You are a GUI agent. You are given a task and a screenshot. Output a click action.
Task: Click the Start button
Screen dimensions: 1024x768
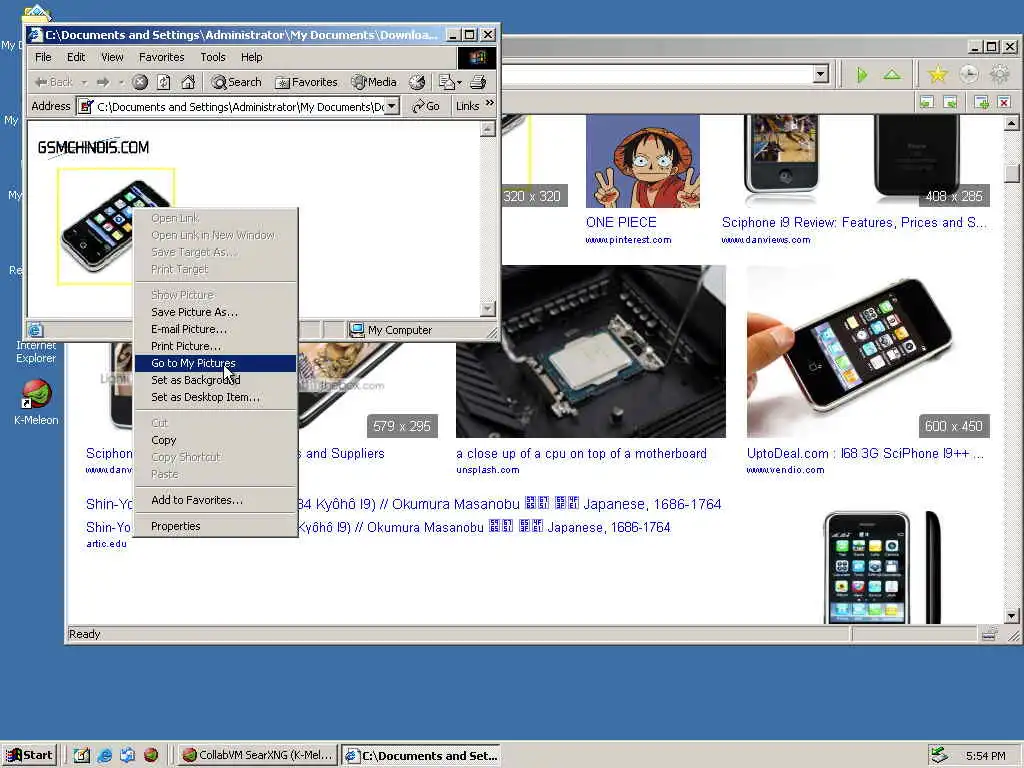[30, 755]
